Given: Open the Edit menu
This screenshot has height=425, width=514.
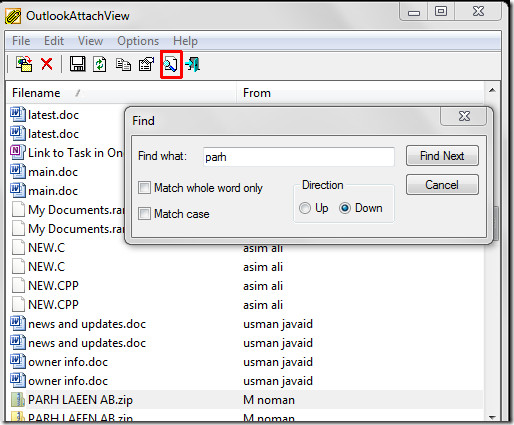Looking at the screenshot, I should (54, 41).
